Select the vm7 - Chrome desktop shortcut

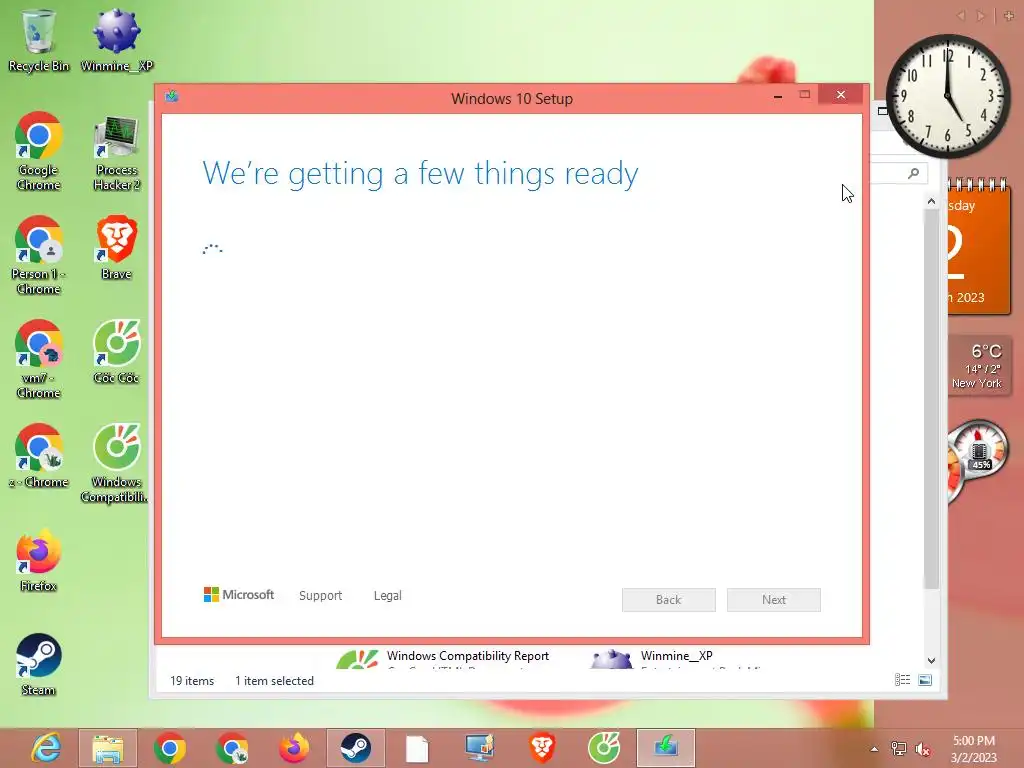pyautogui.click(x=39, y=359)
